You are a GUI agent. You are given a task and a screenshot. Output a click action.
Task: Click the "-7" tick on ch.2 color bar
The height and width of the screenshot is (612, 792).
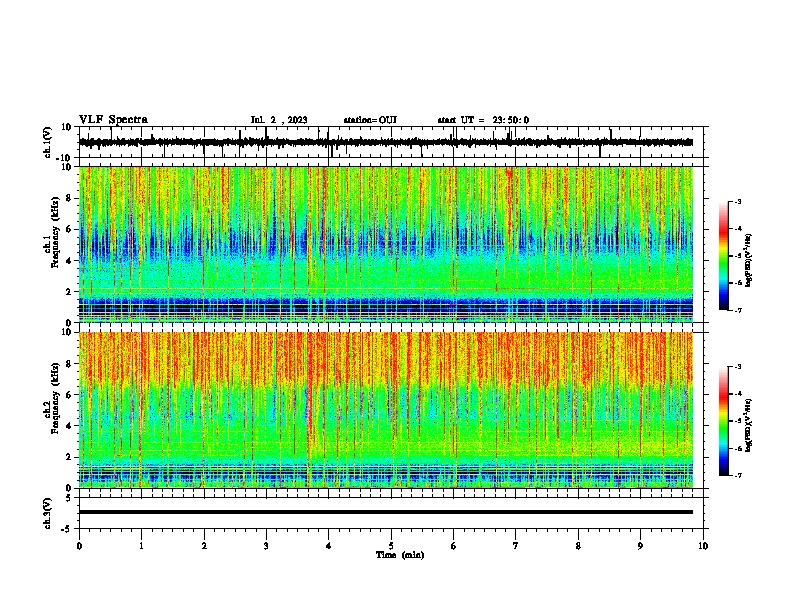click(x=738, y=475)
